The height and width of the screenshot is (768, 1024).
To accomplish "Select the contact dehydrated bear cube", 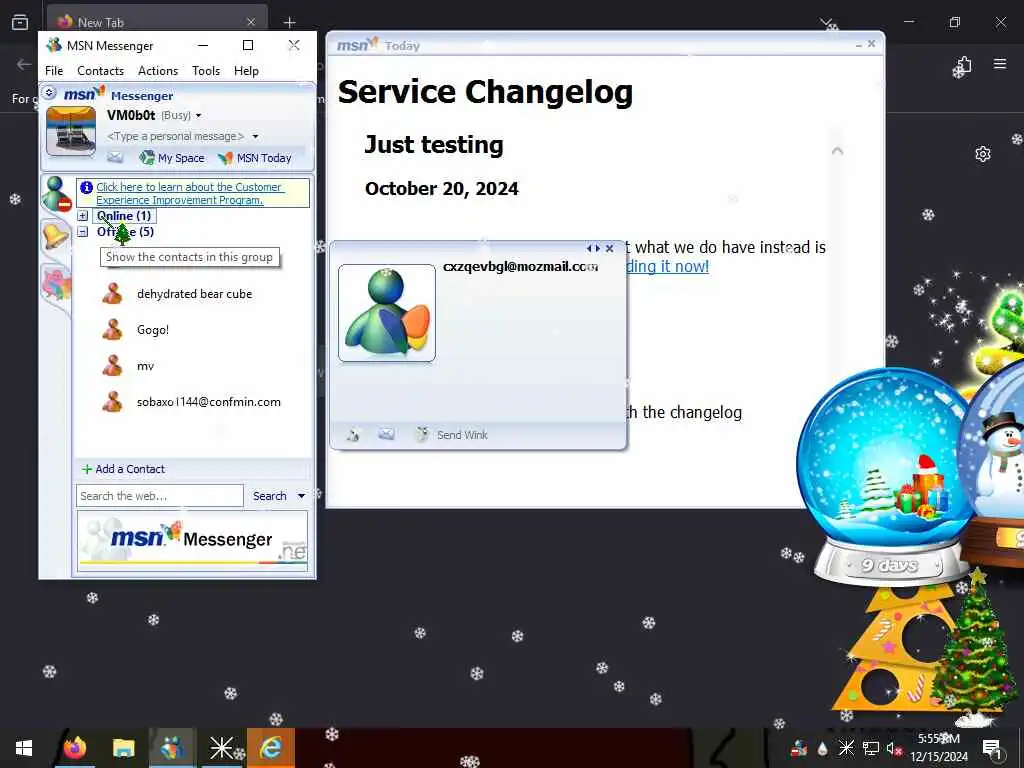I will [195, 294].
